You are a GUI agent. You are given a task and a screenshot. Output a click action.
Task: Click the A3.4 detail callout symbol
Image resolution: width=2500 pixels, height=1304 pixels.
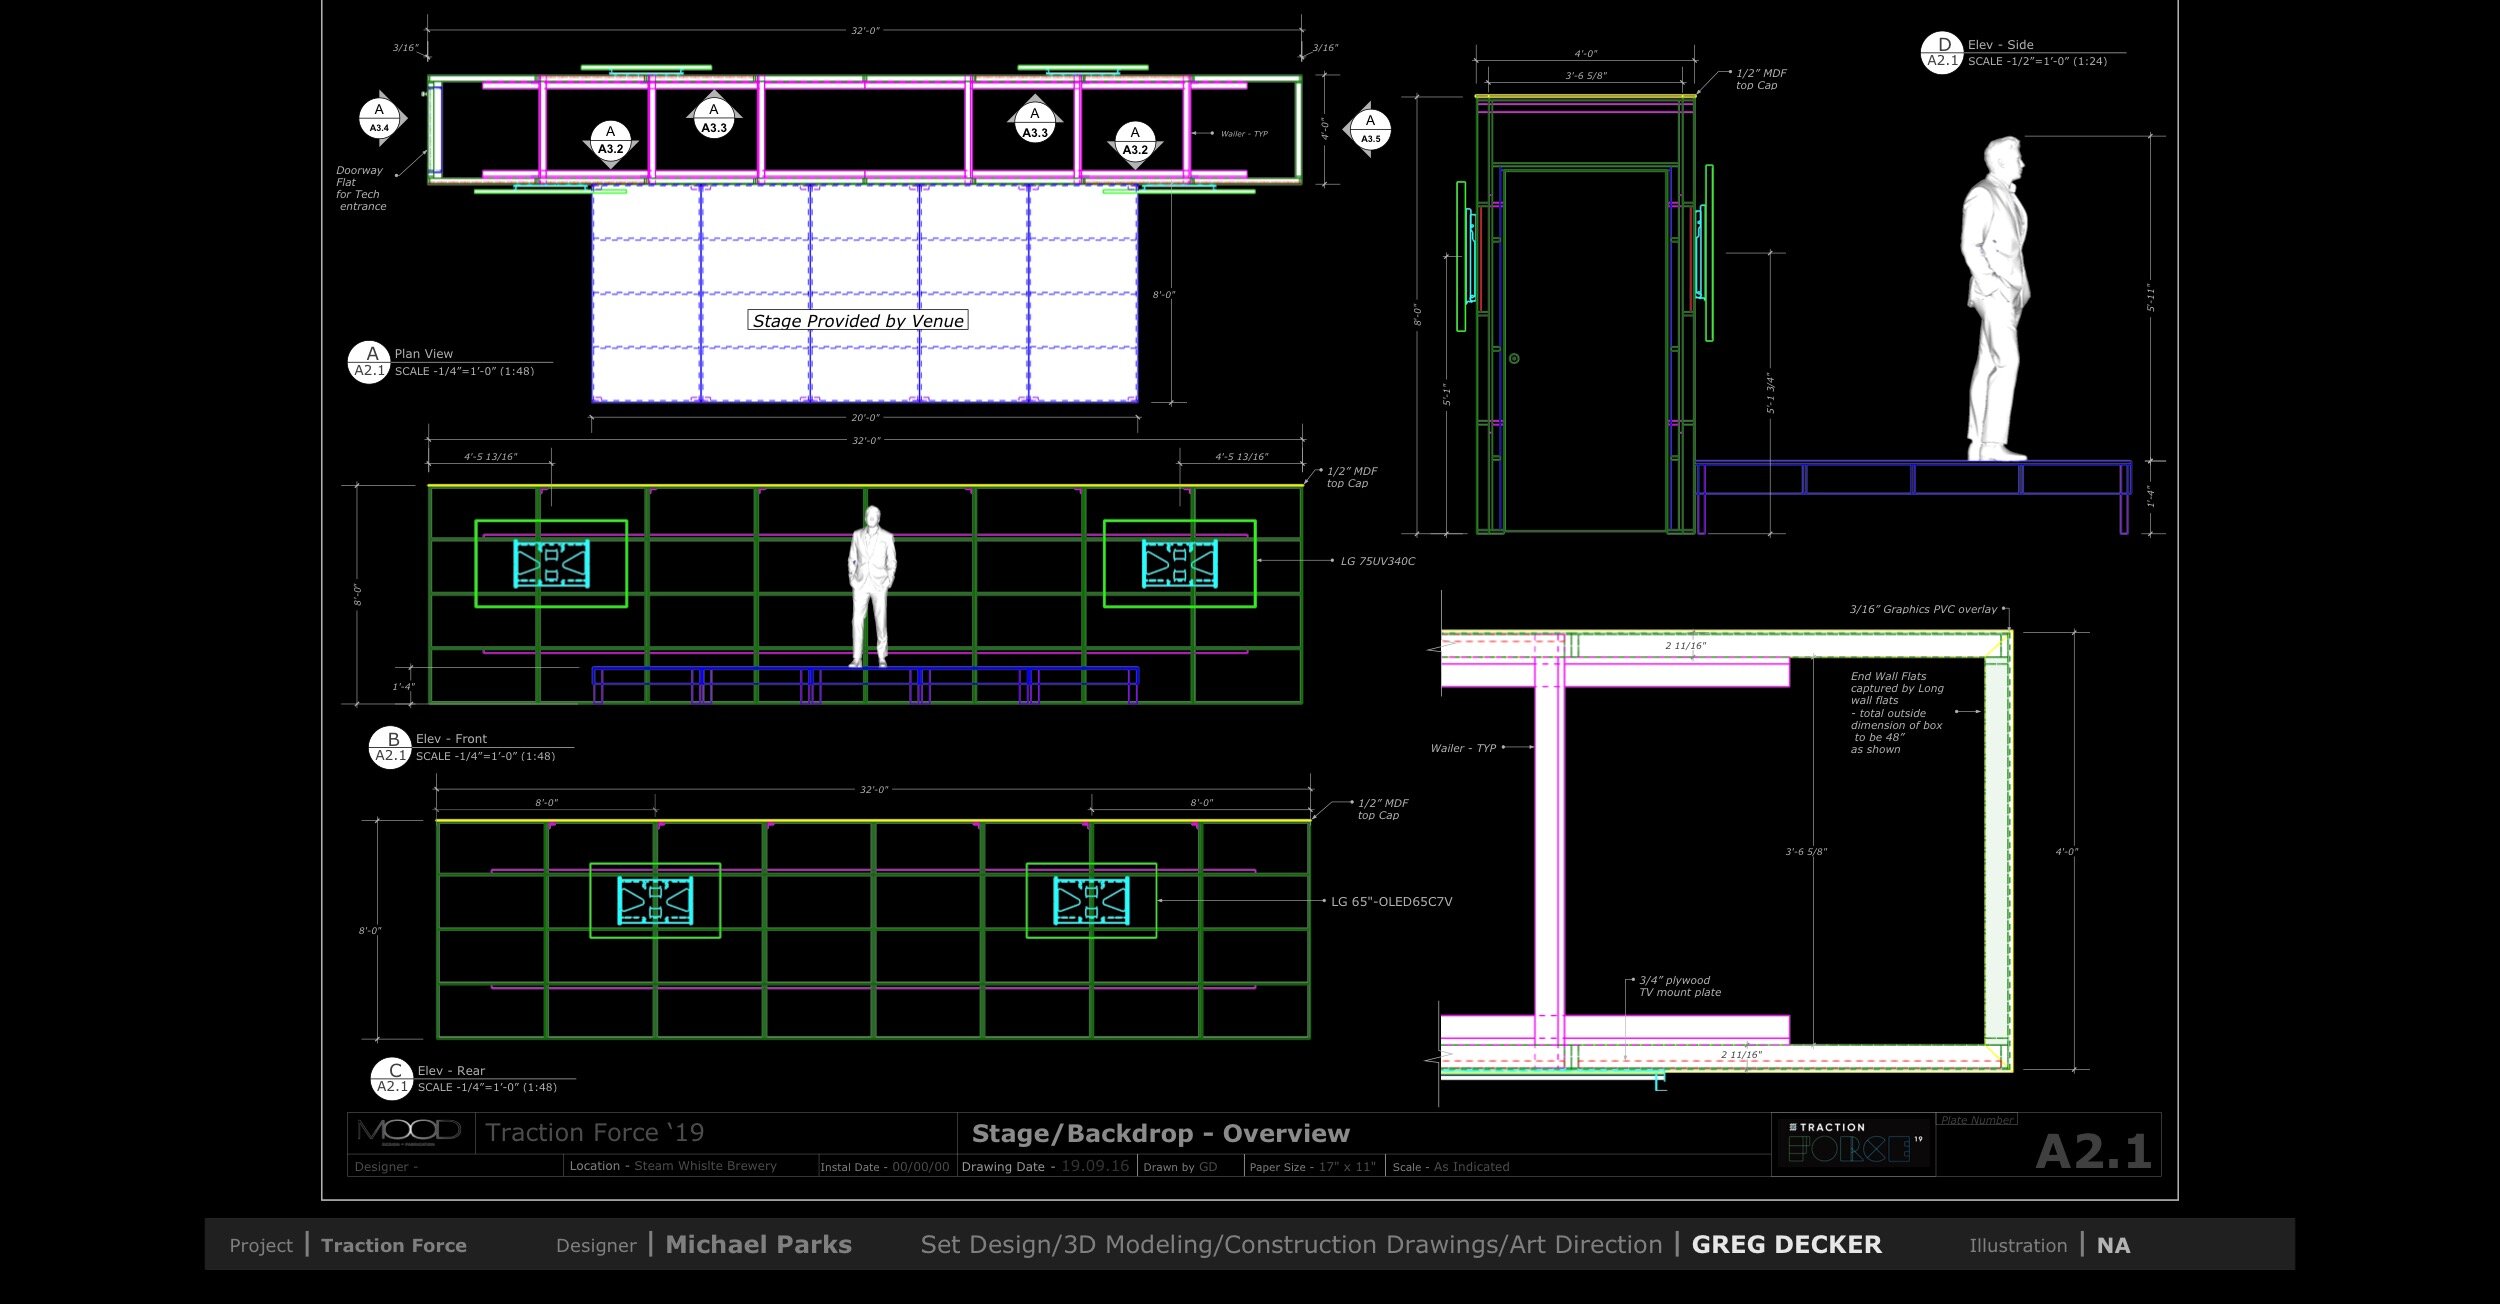(x=378, y=118)
